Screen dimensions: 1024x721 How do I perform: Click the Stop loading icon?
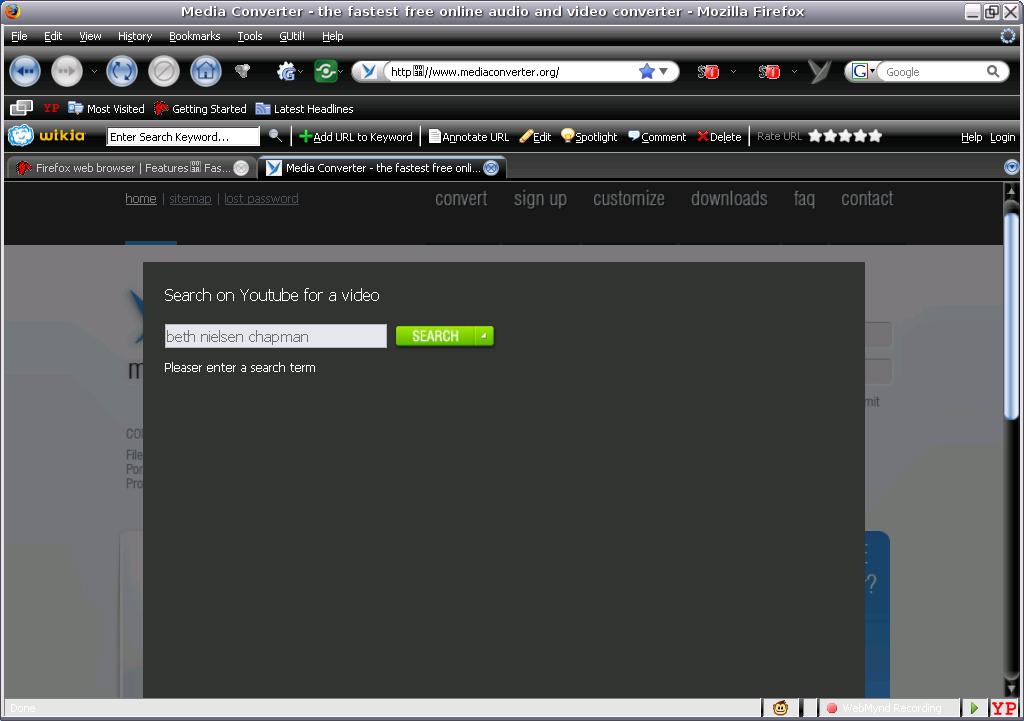pyautogui.click(x=164, y=71)
